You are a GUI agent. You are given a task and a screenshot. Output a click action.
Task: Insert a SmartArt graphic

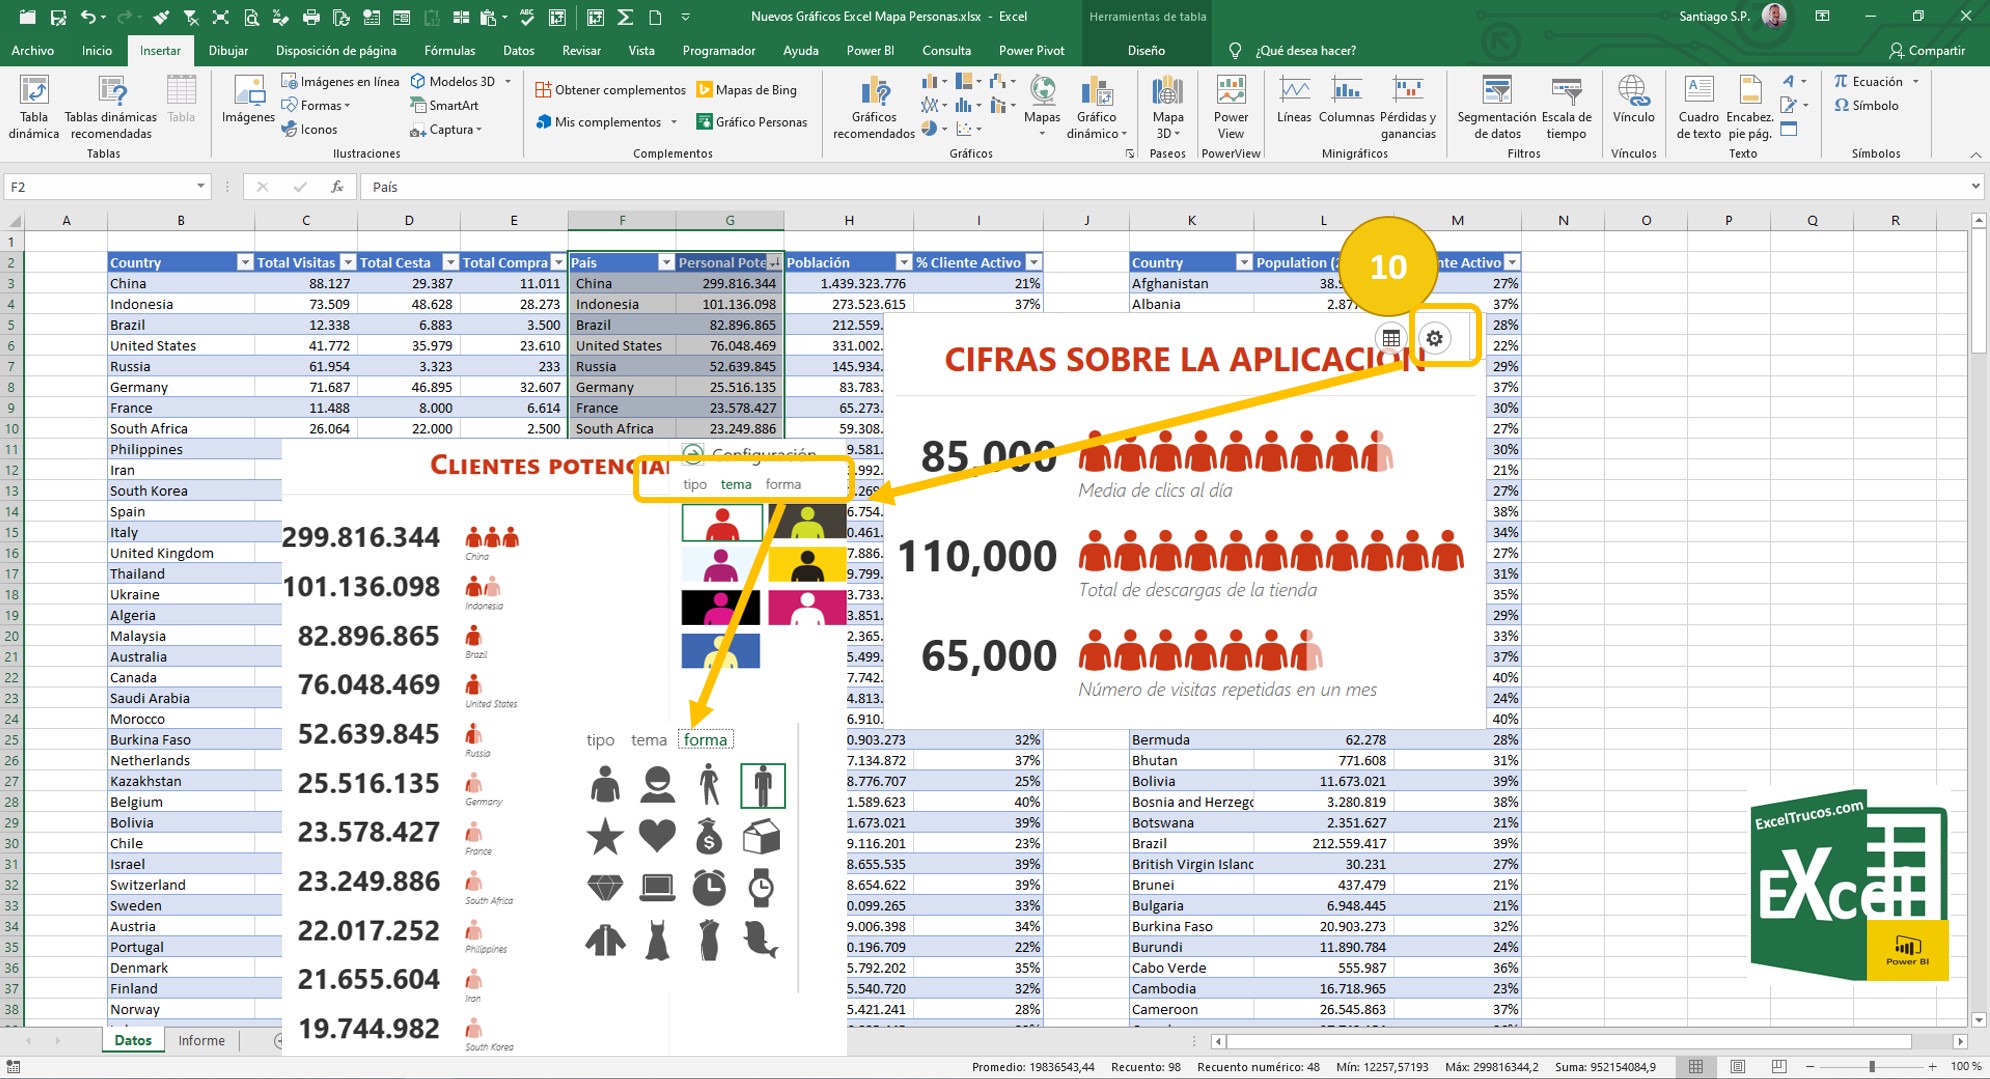click(x=448, y=105)
